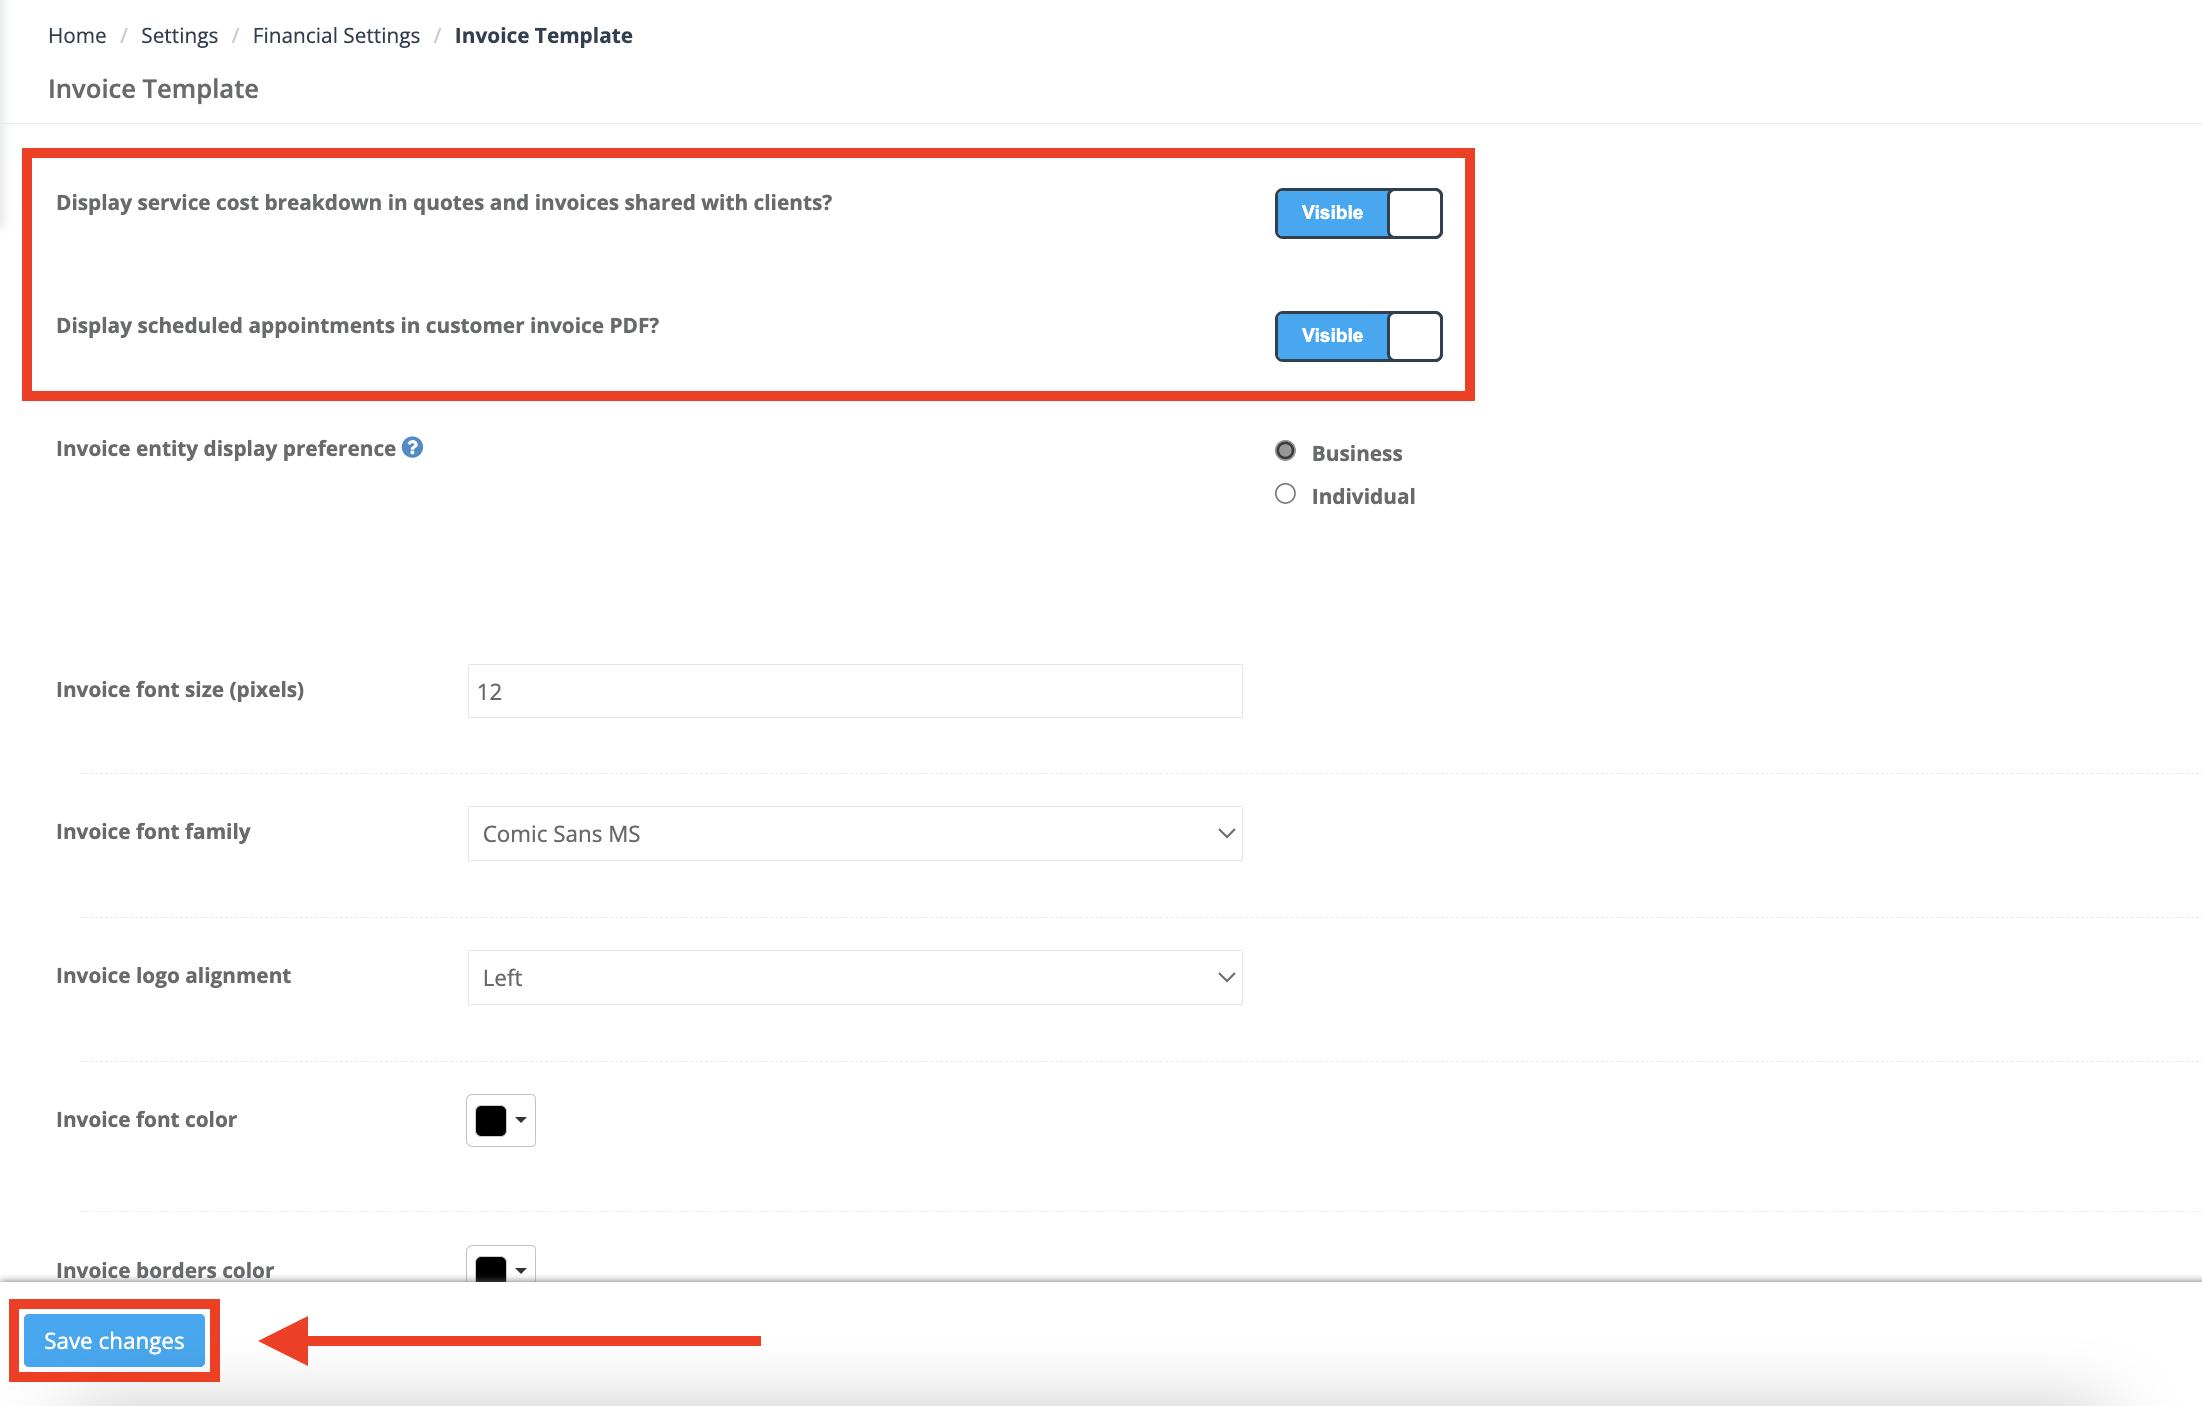Toggle service cost breakdown Visible switch
2202x1406 pixels.
click(1358, 213)
